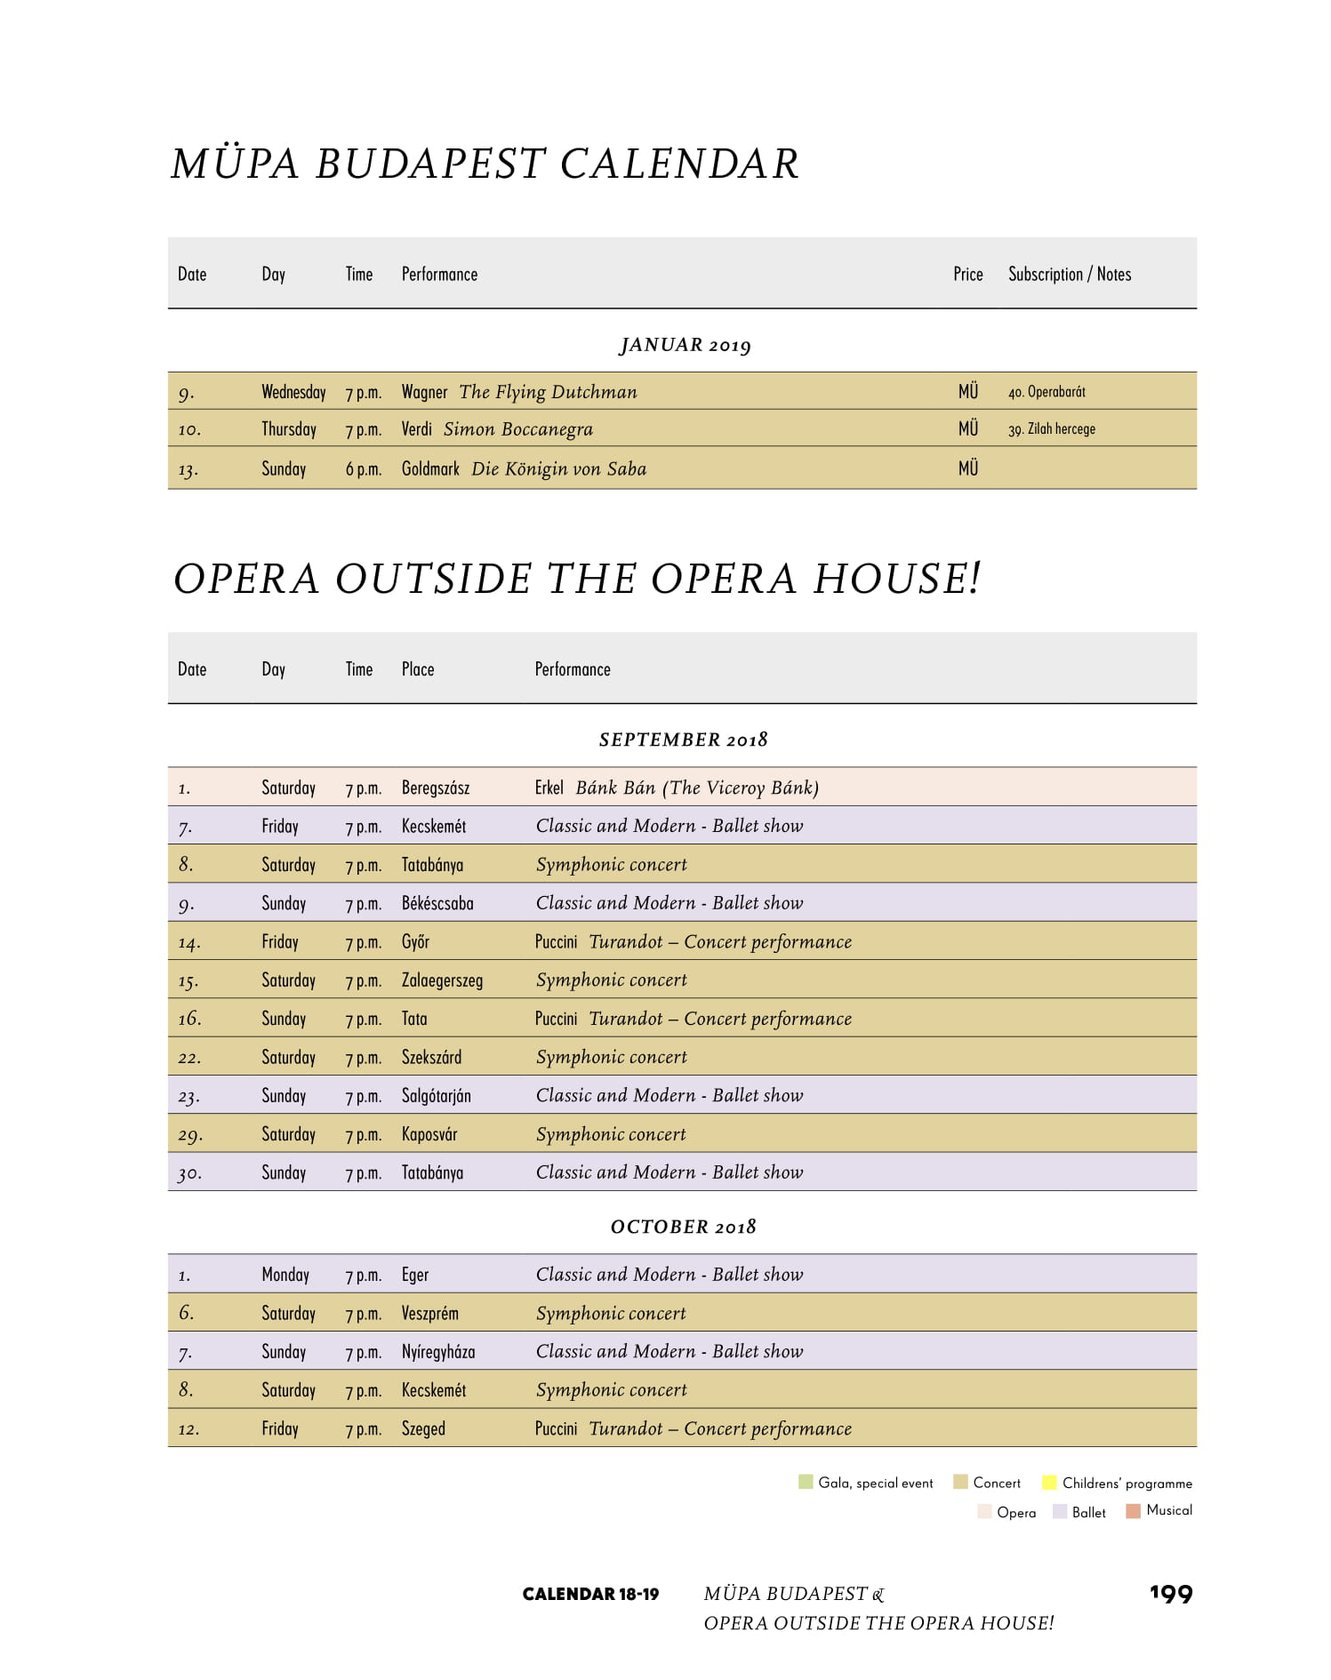Click Ballet show in the Eger row
Image resolution: width=1331 pixels, height=1680 pixels.
pyautogui.click(x=670, y=1275)
